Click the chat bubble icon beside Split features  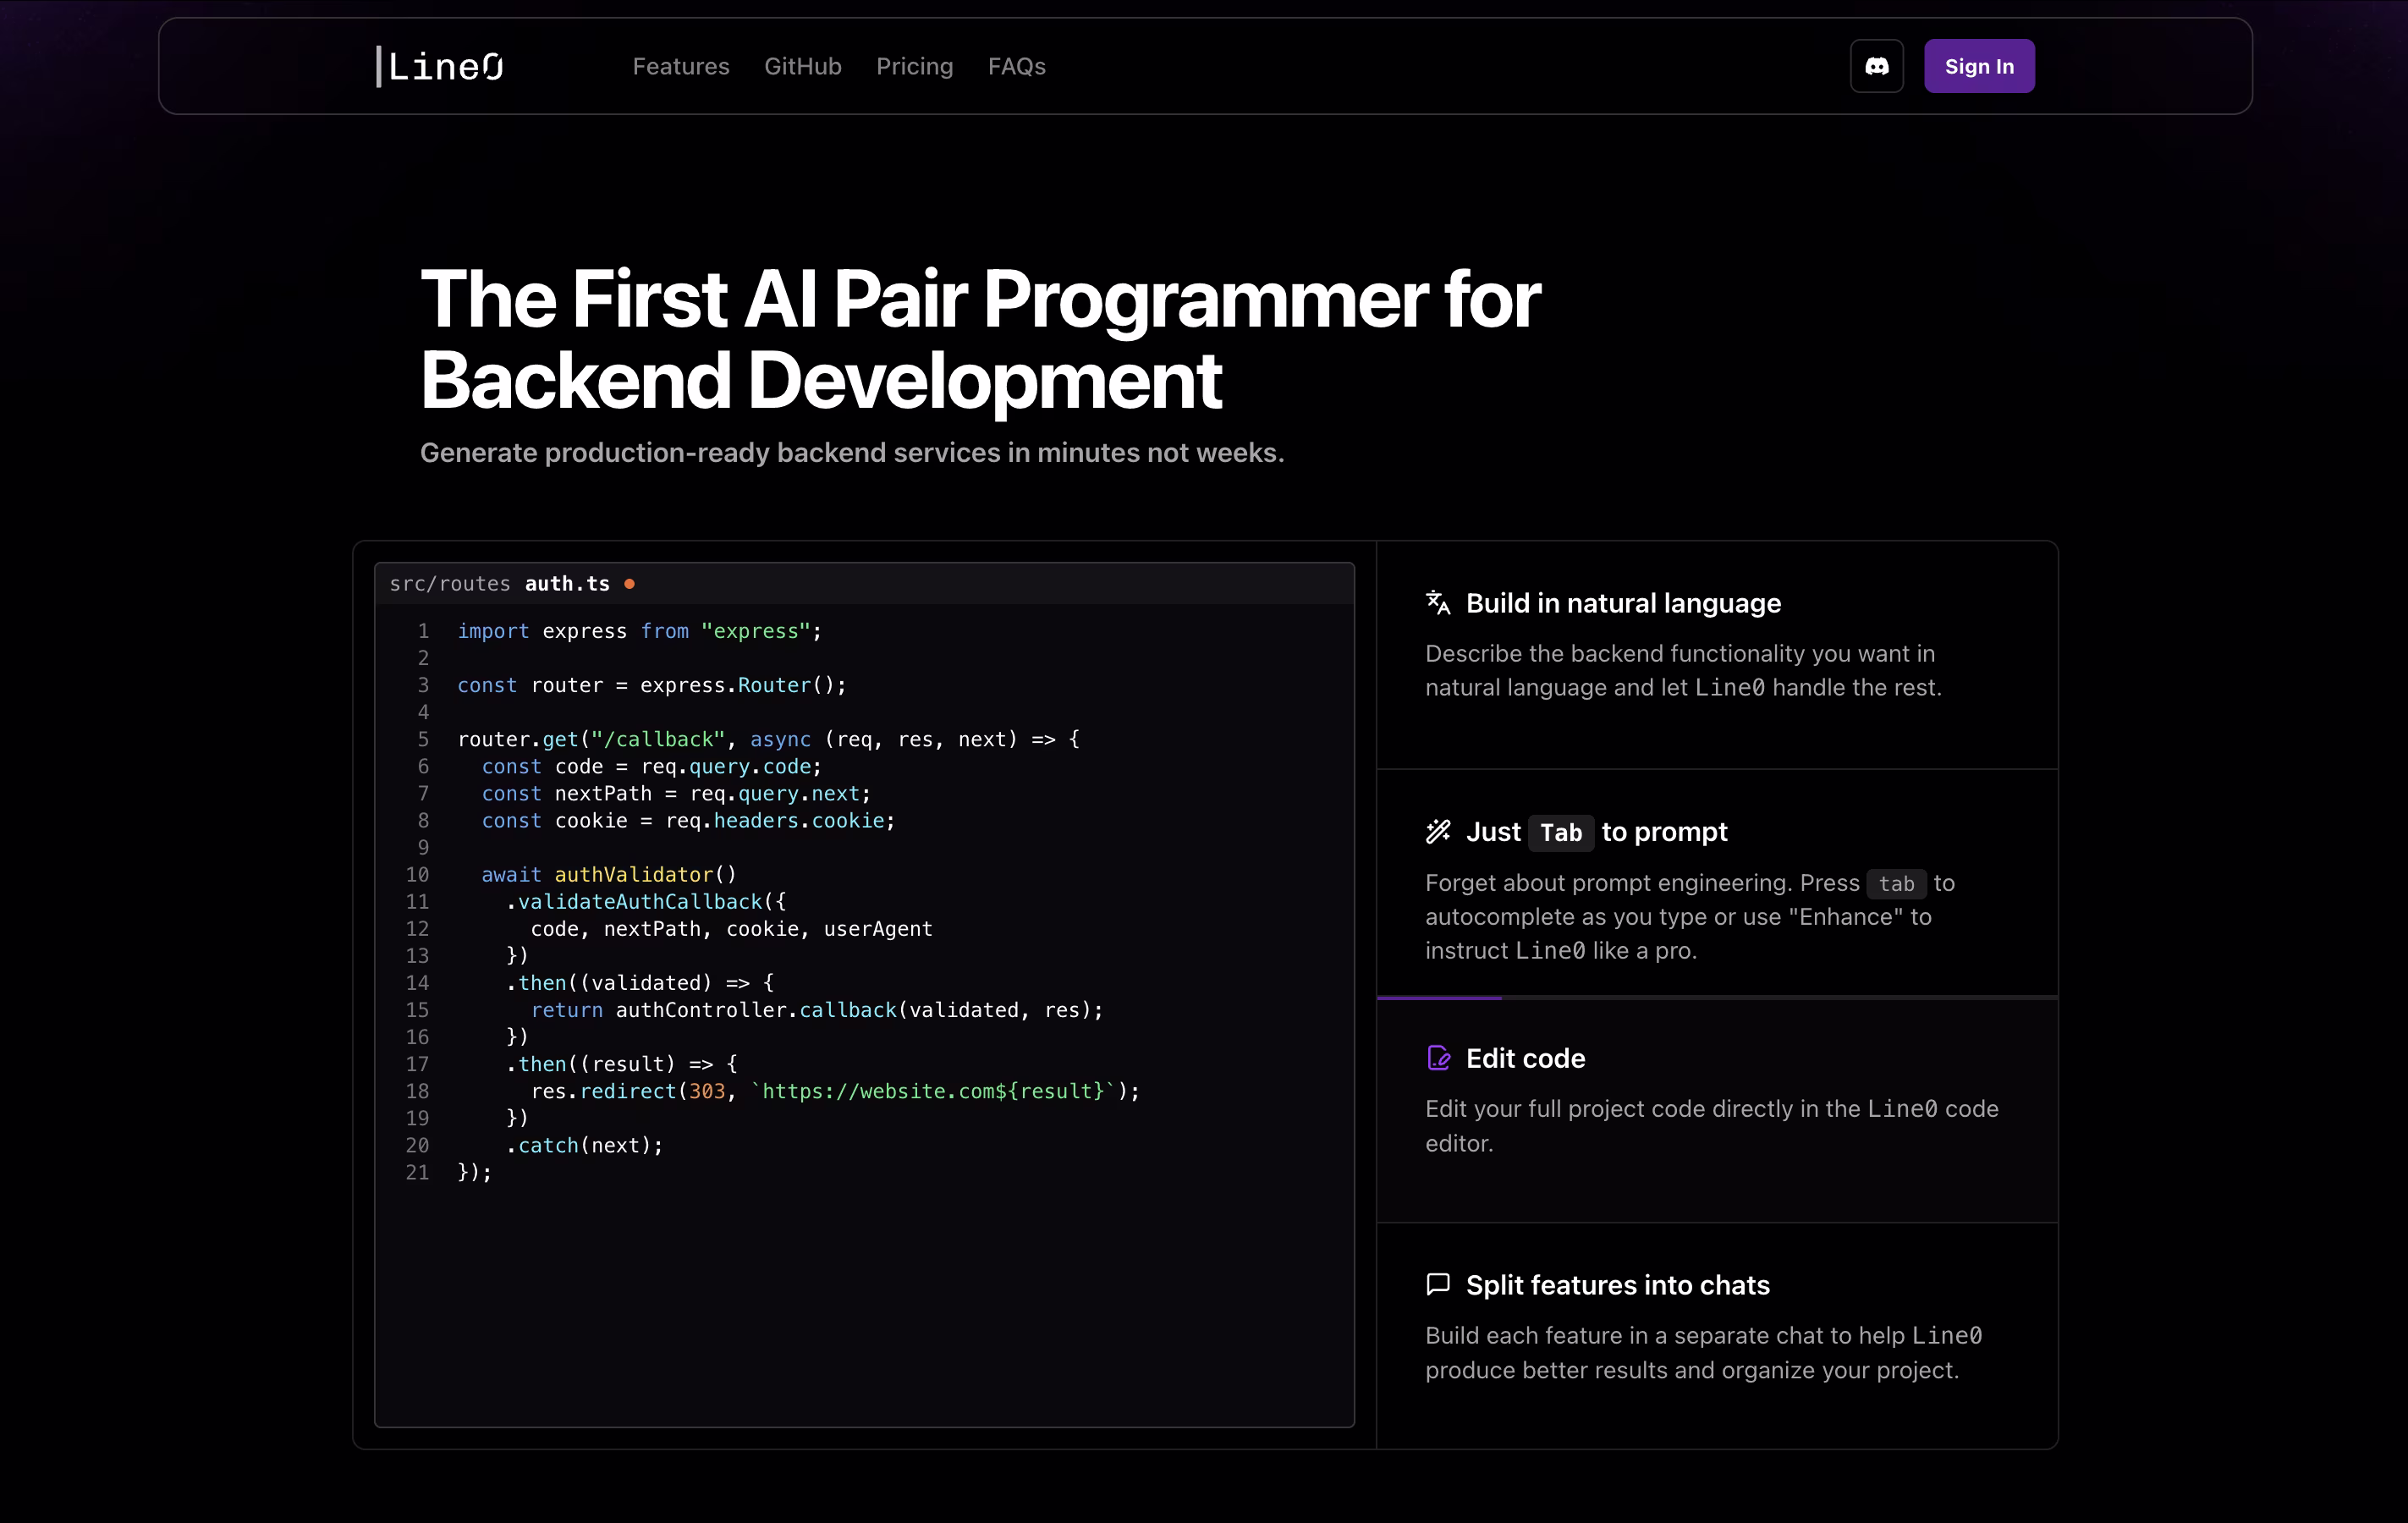1437,1284
